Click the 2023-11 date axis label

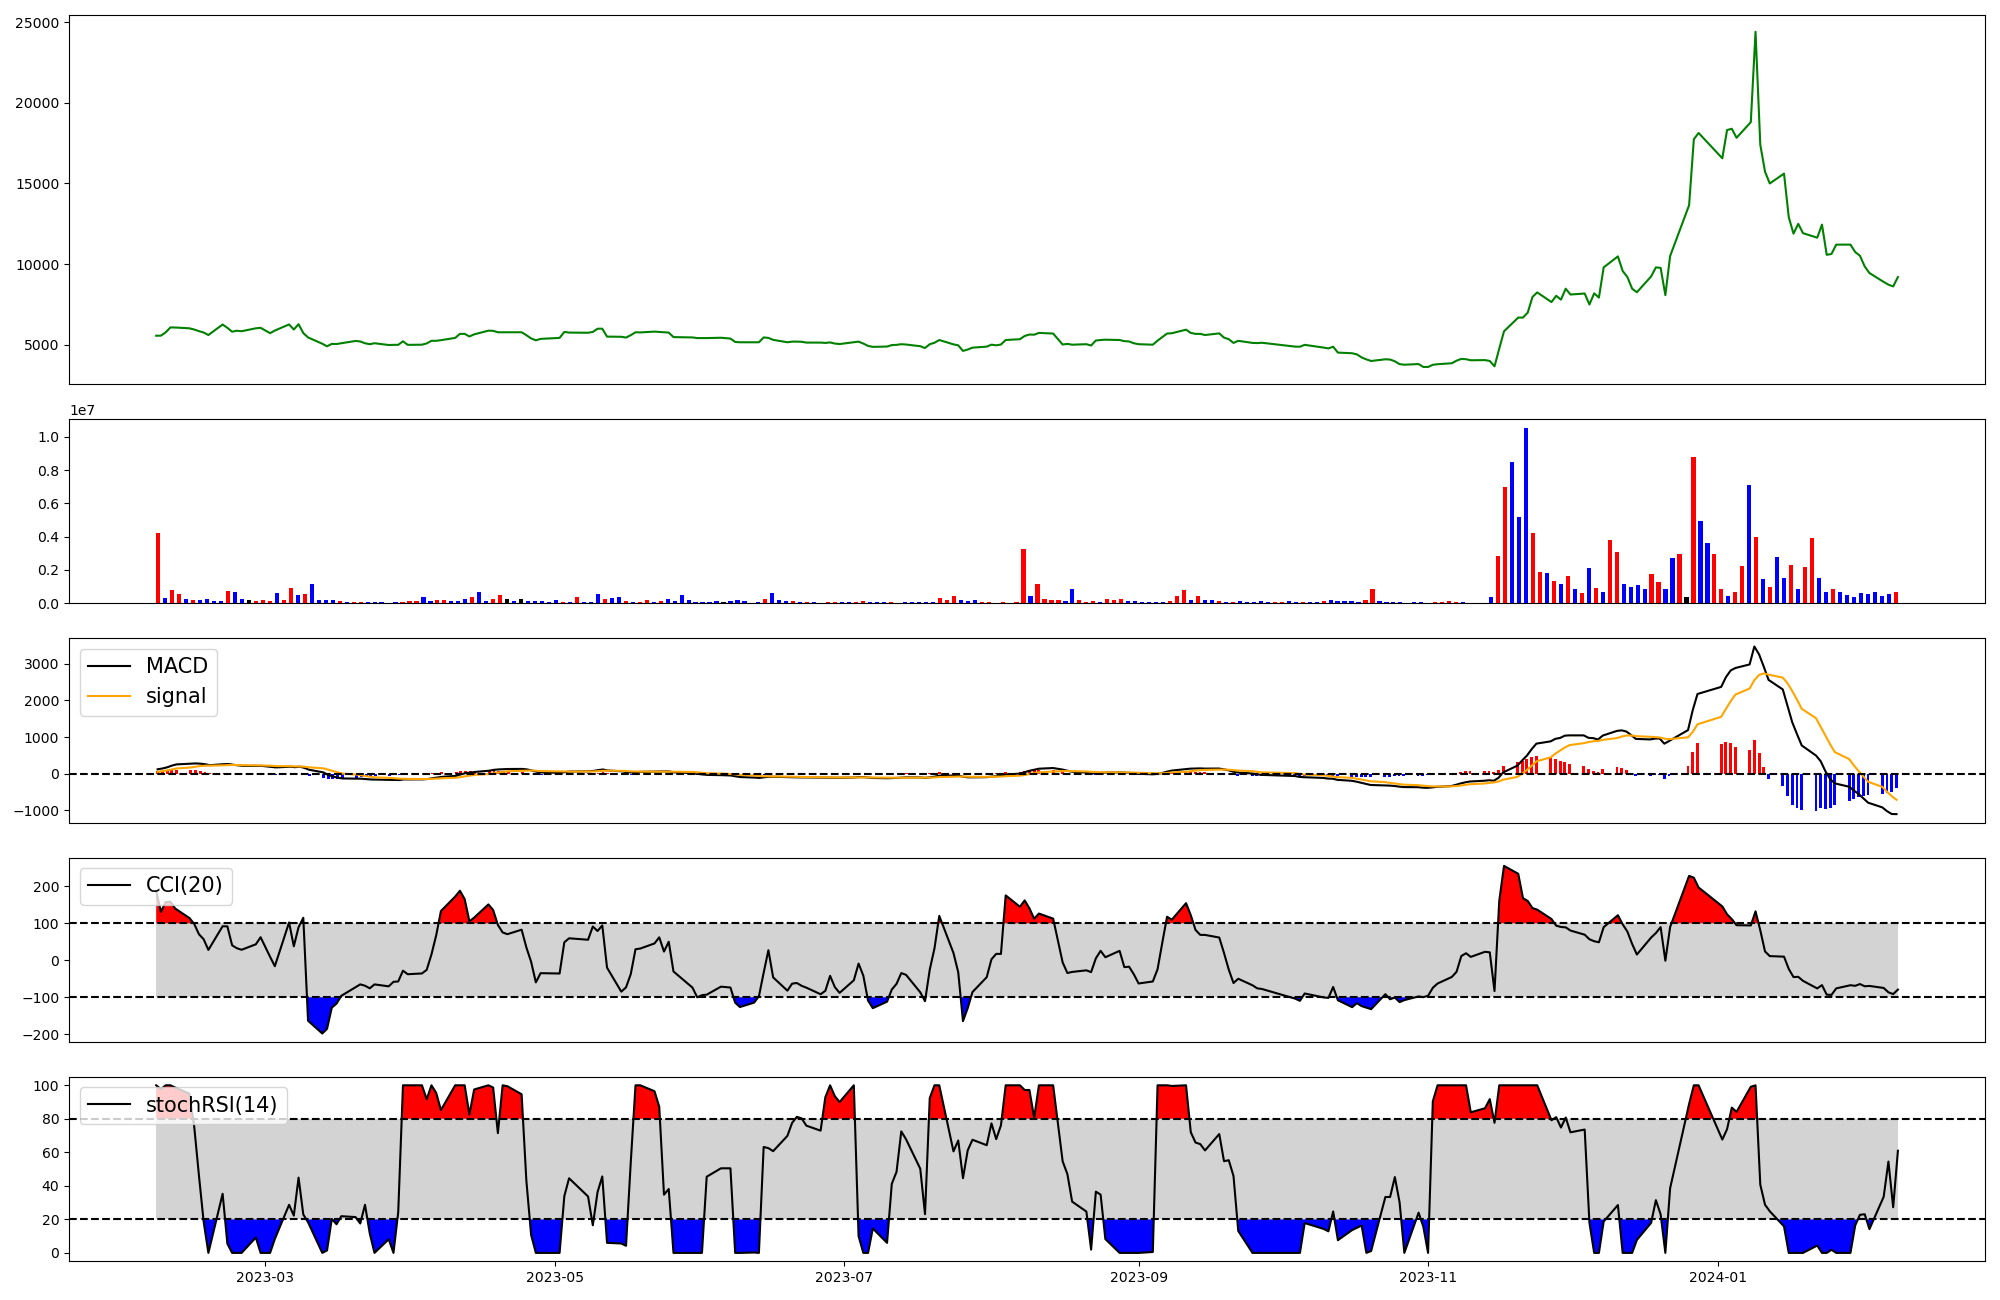[x=1428, y=1277]
